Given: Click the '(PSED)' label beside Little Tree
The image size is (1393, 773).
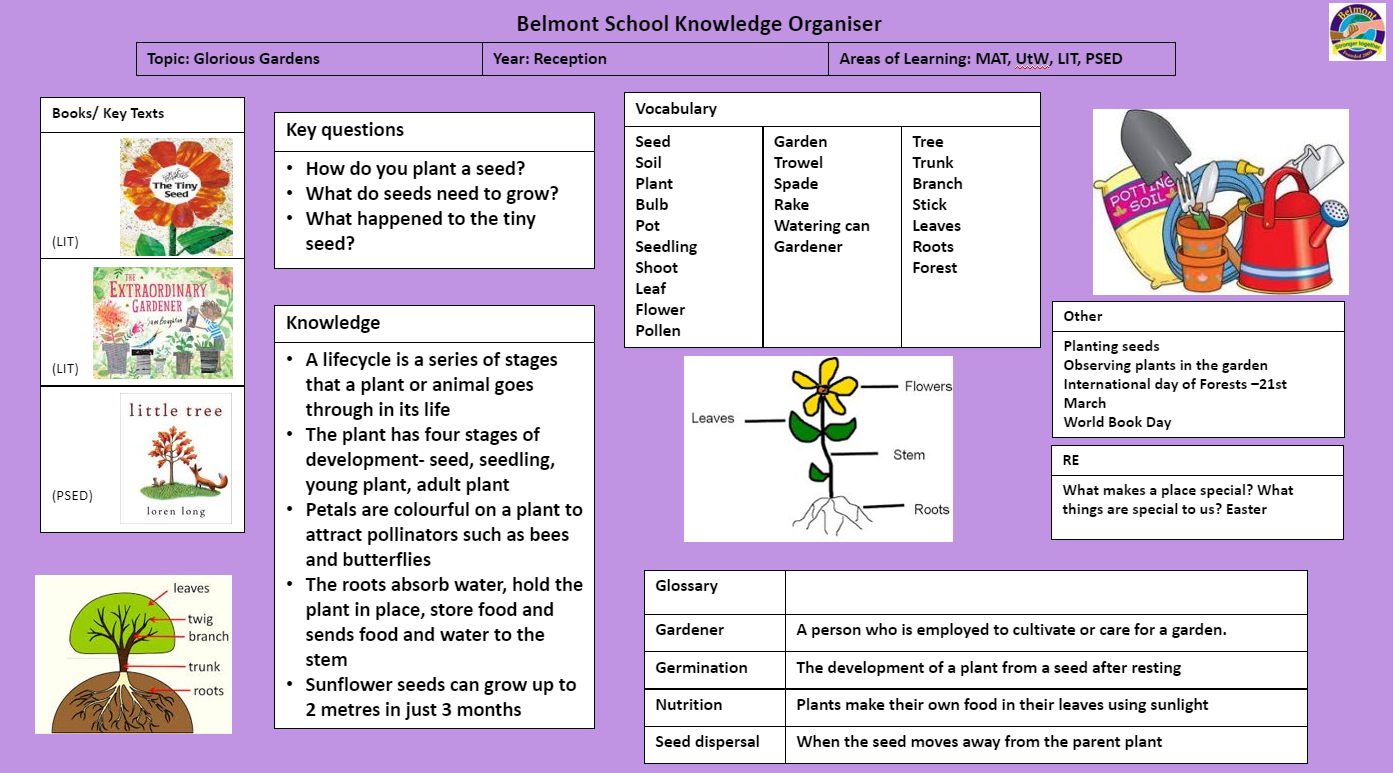Looking at the screenshot, I should click(x=71, y=495).
